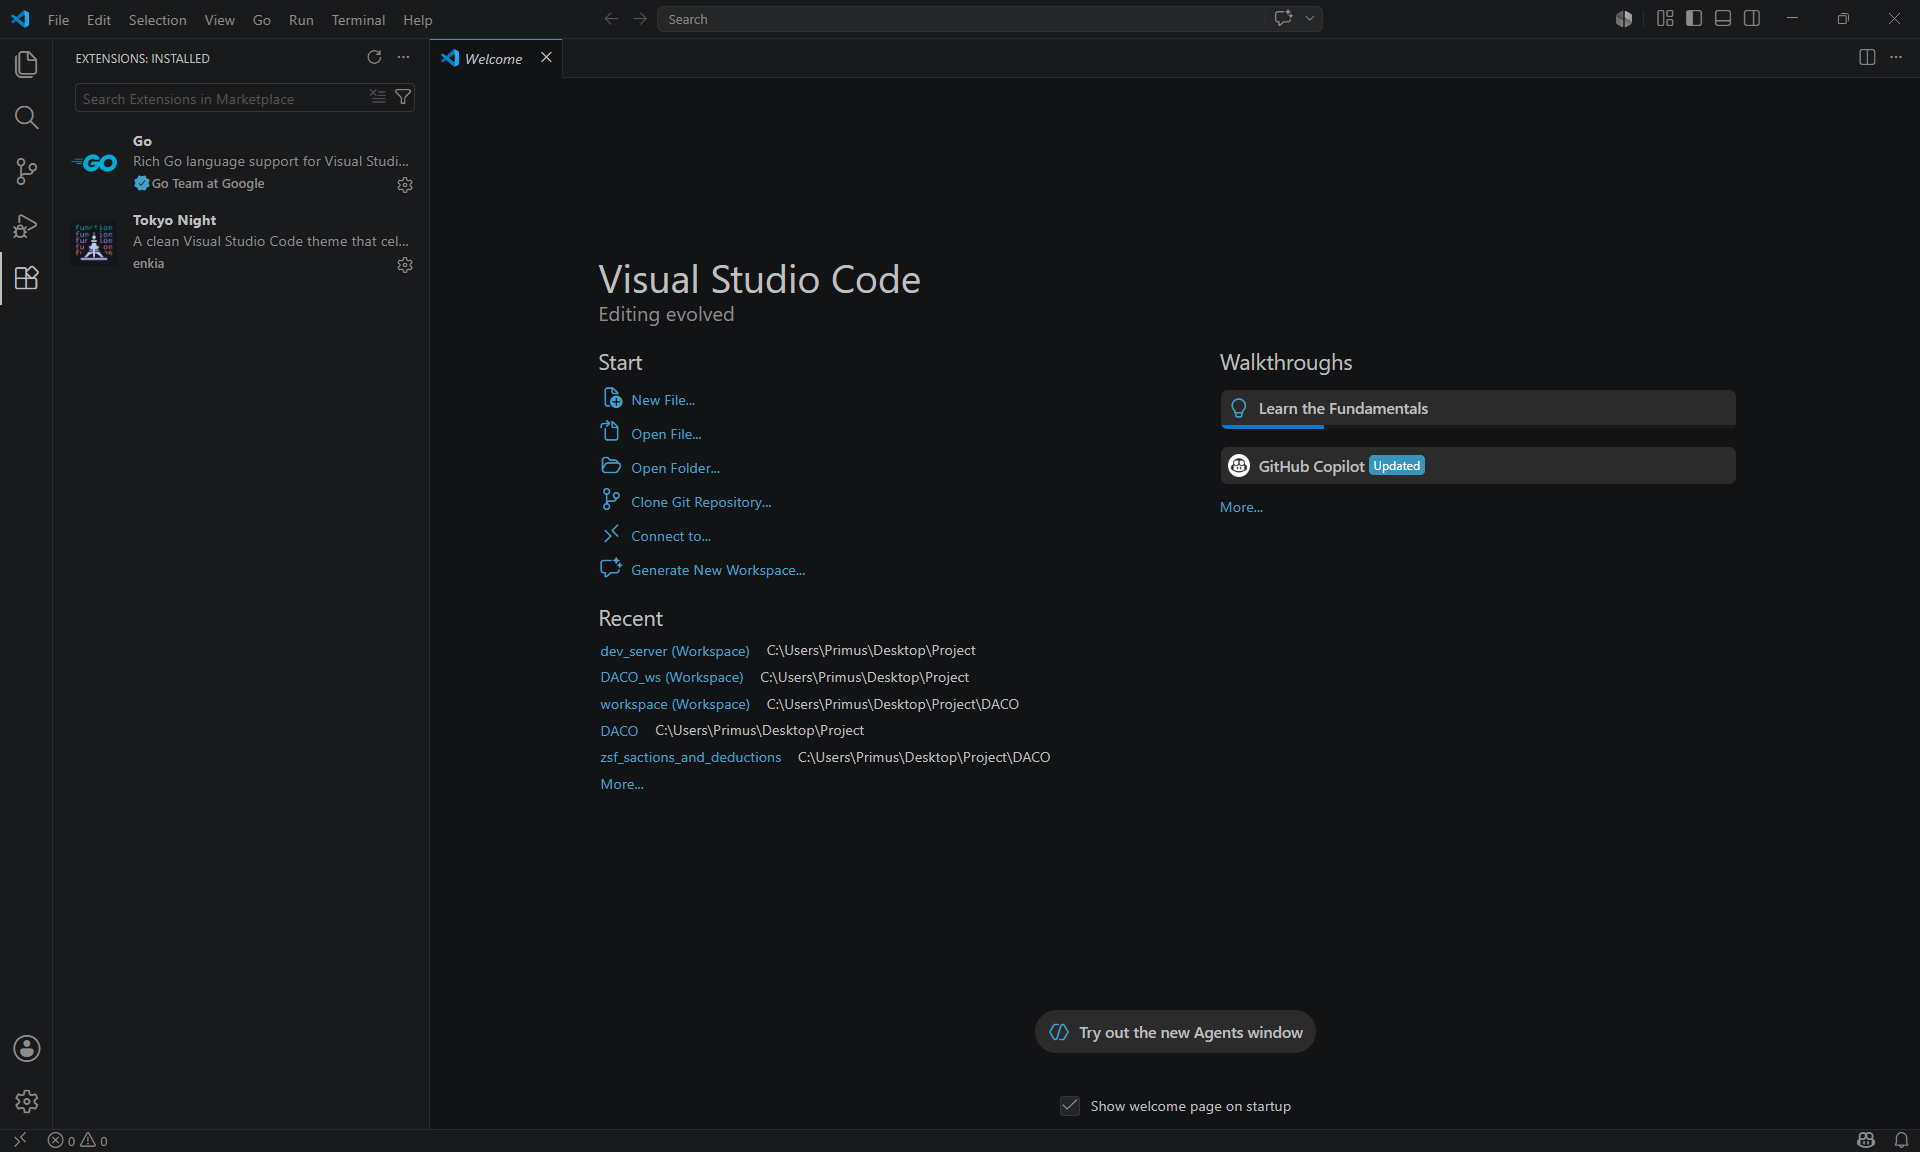Select the Tokyo Night extension entry

click(241, 242)
